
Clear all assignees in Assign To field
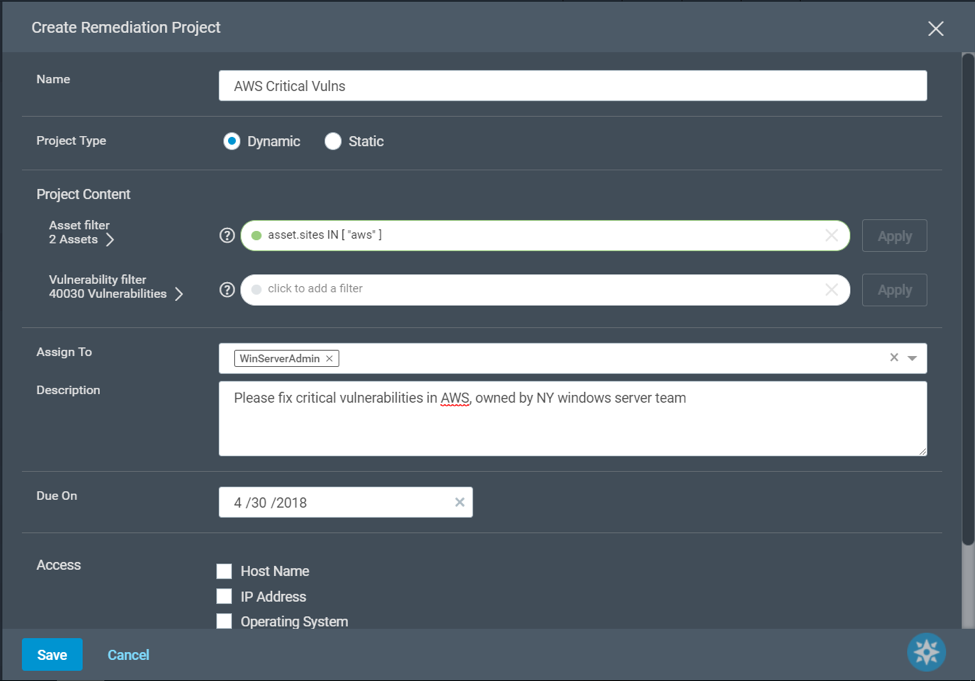tap(894, 357)
